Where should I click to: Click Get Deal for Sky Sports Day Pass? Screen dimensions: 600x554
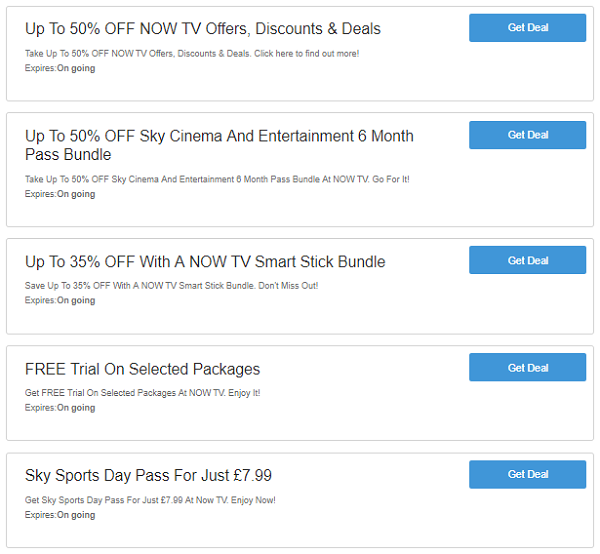click(527, 474)
